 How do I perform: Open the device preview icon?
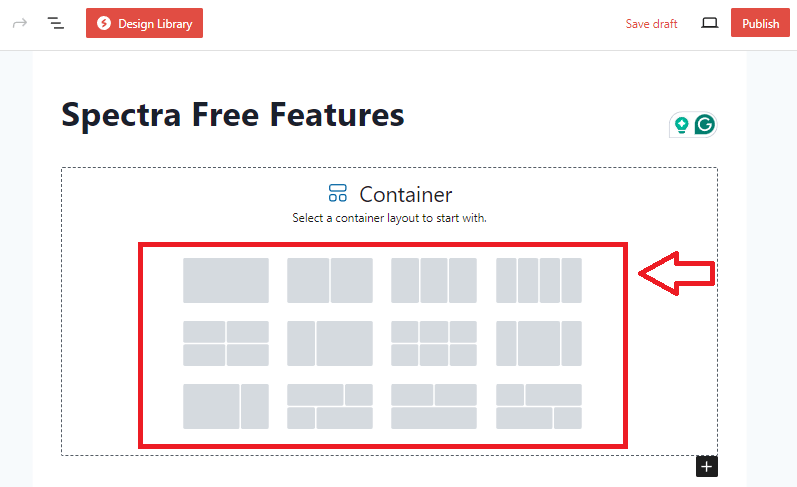pyautogui.click(x=709, y=23)
